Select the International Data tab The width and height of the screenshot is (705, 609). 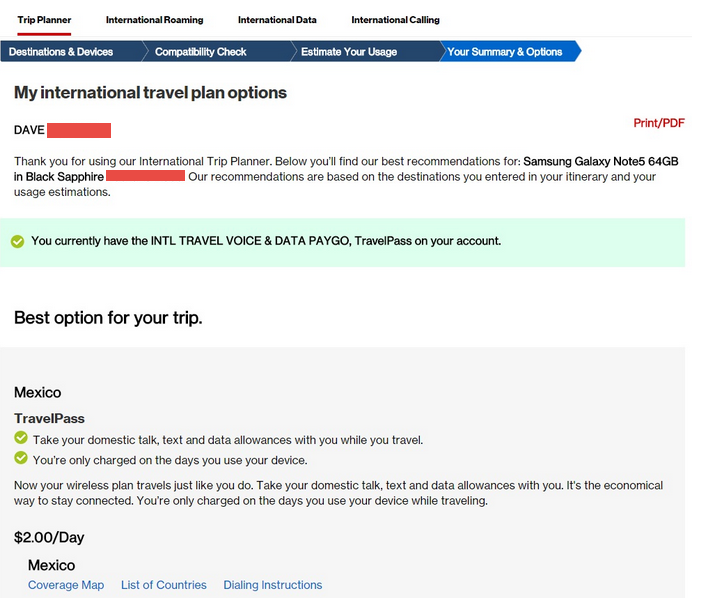[277, 20]
